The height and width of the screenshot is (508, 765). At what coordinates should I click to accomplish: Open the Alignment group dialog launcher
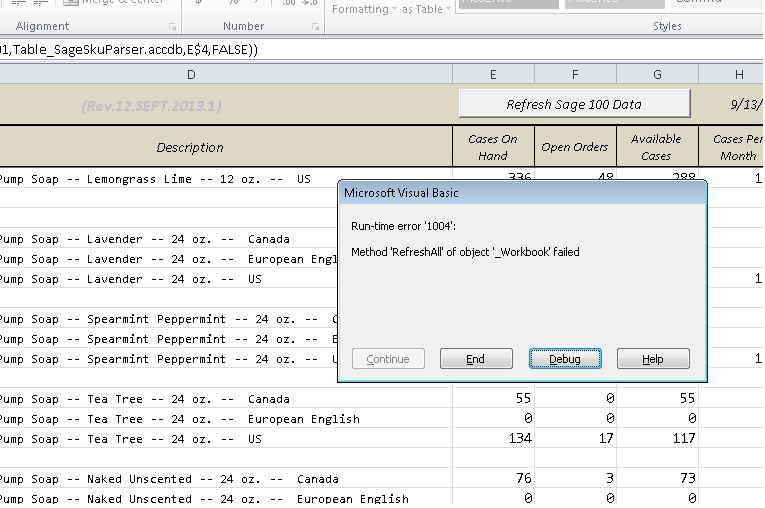point(172,27)
